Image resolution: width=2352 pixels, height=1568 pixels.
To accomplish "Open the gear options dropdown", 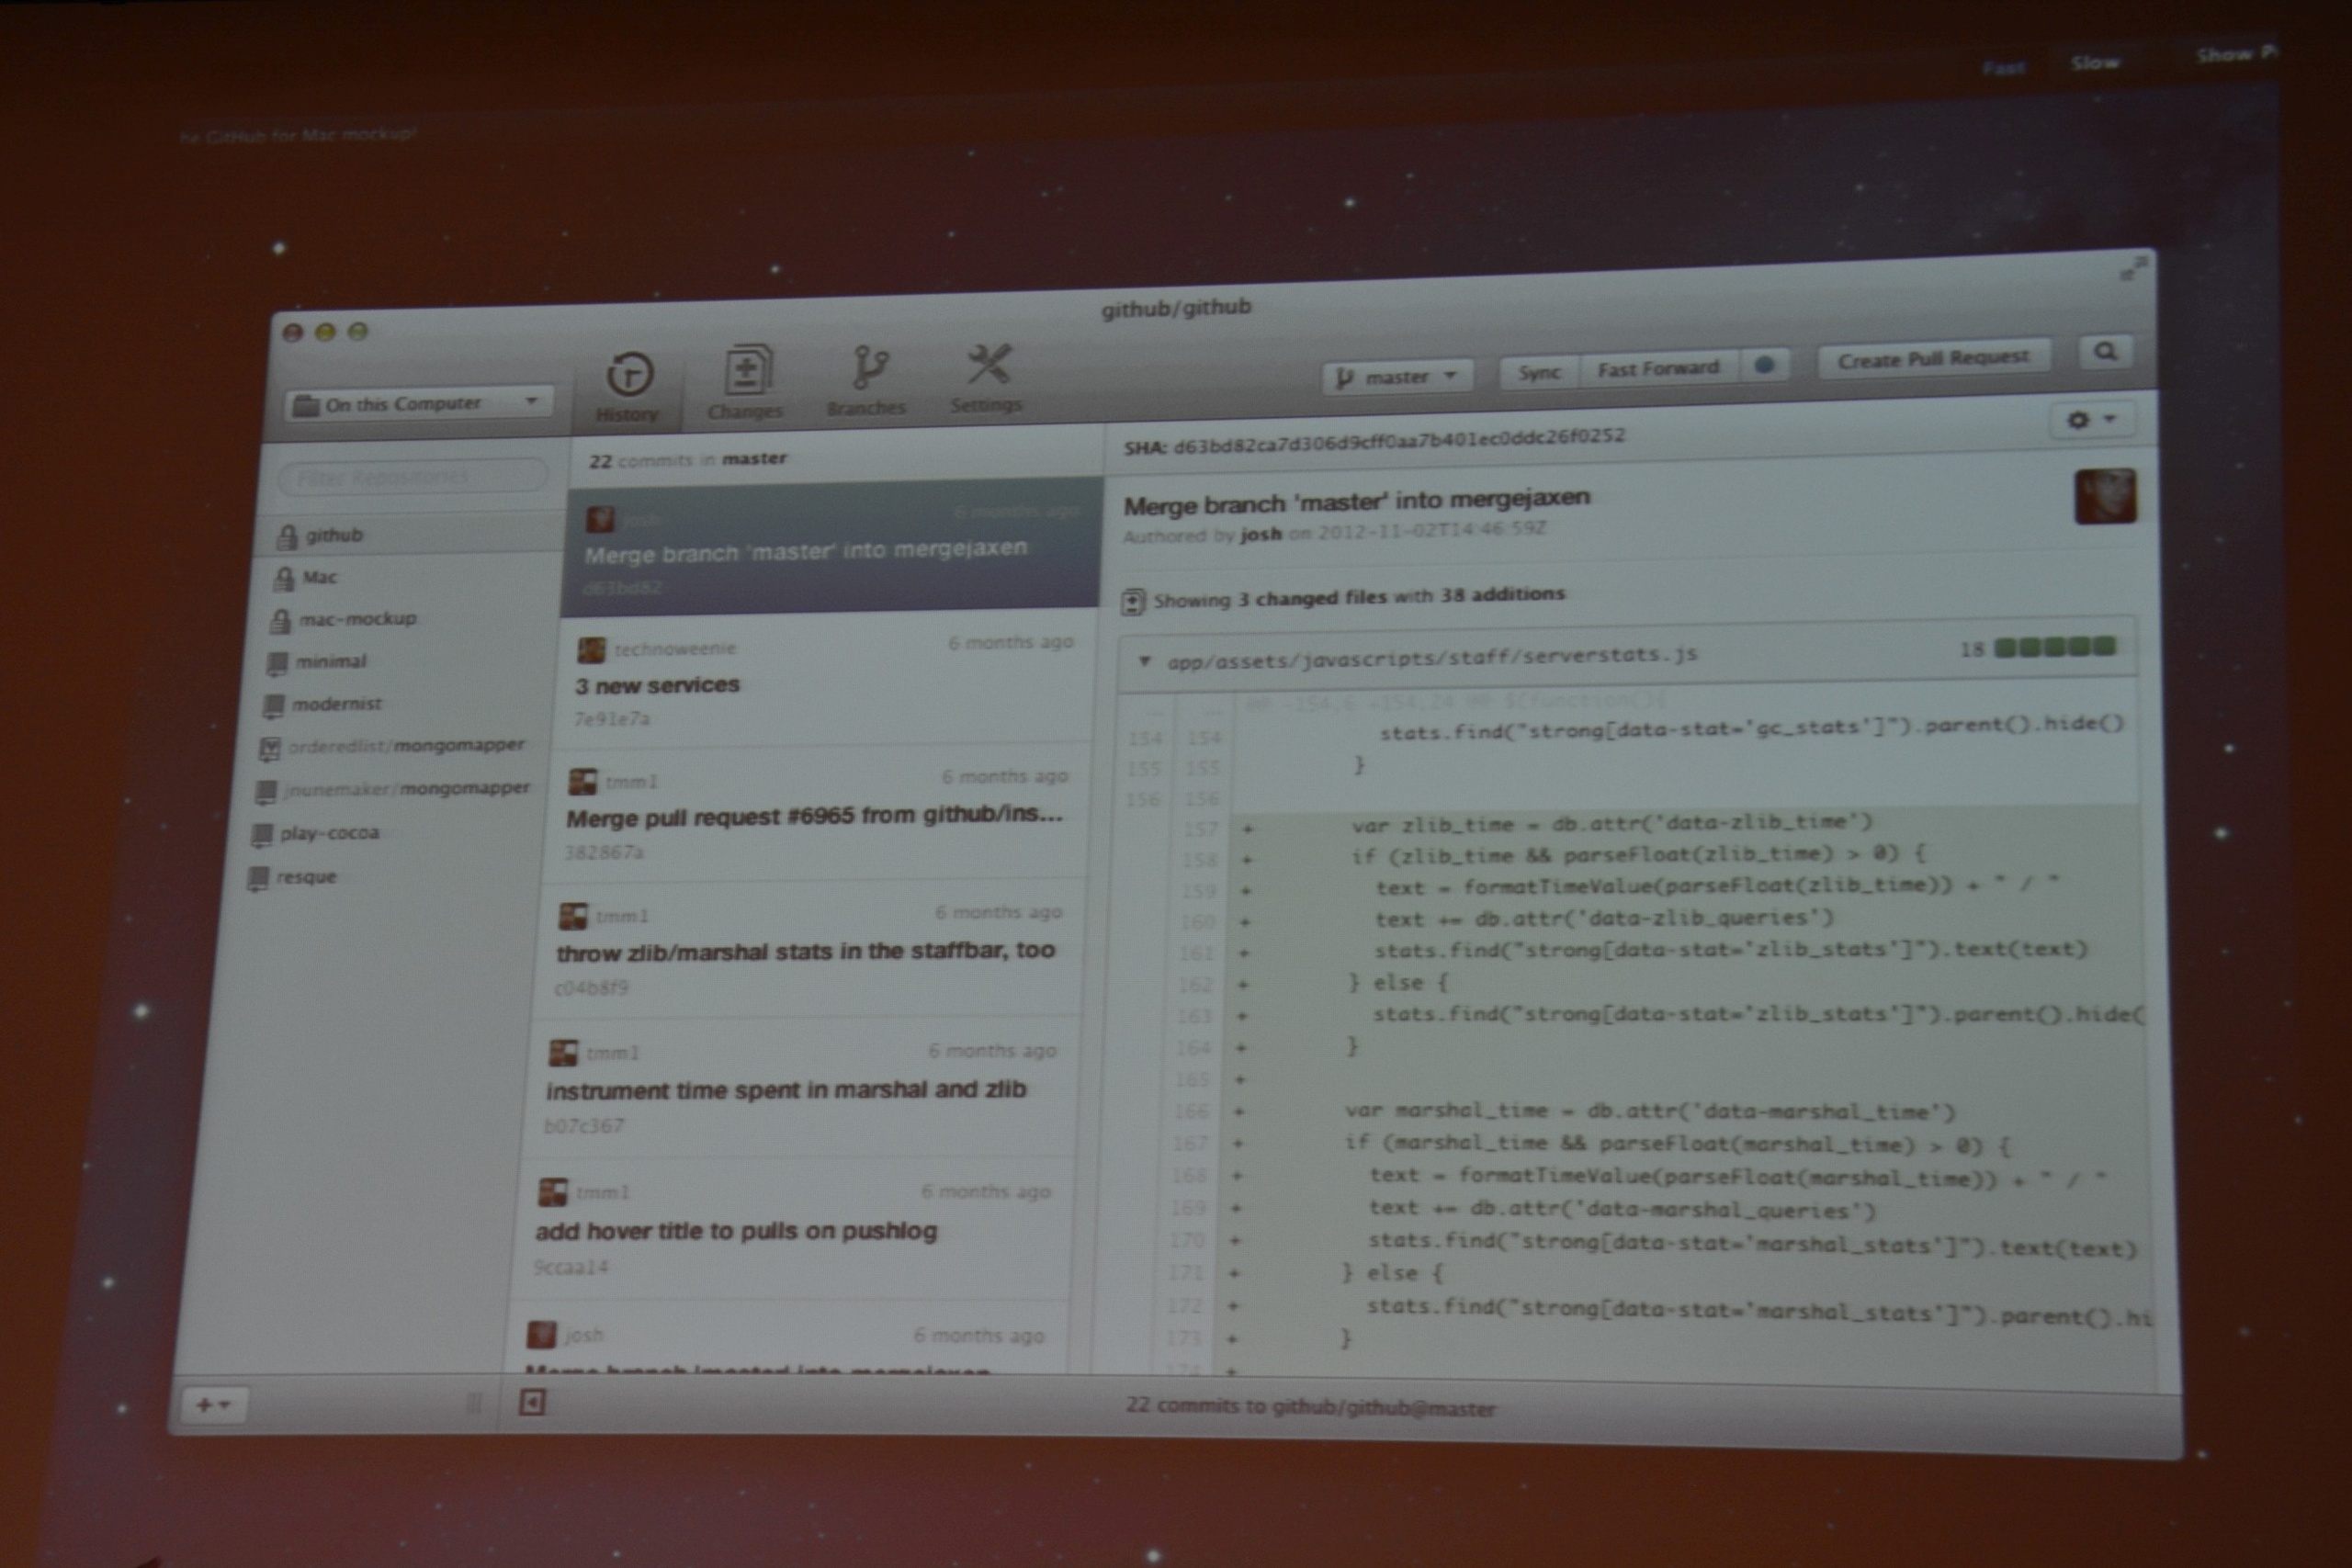I will 2090,420.
